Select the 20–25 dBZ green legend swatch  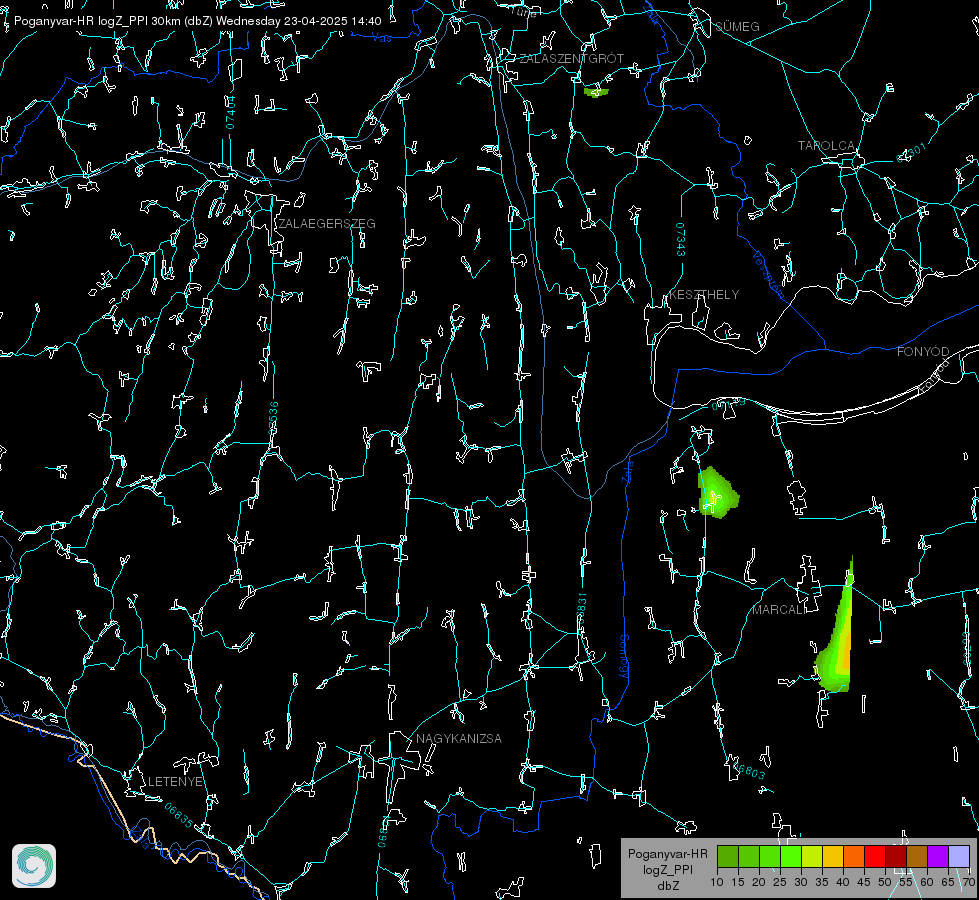tap(770, 856)
